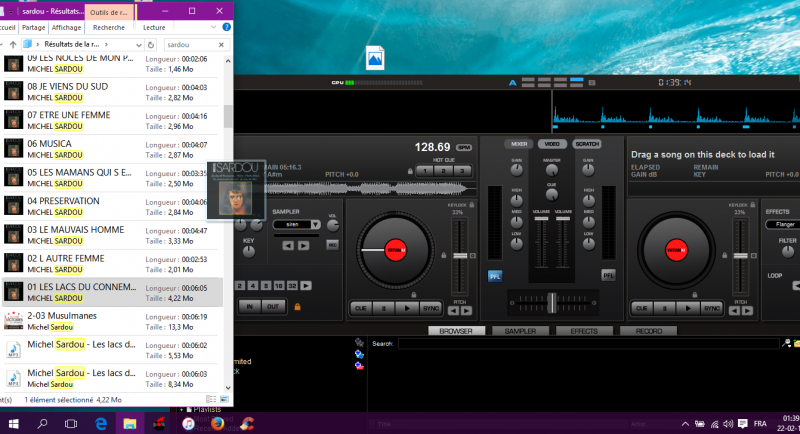800x434 pixels.
Task: Toggle the orange loop lock icon
Action: pos(297,307)
